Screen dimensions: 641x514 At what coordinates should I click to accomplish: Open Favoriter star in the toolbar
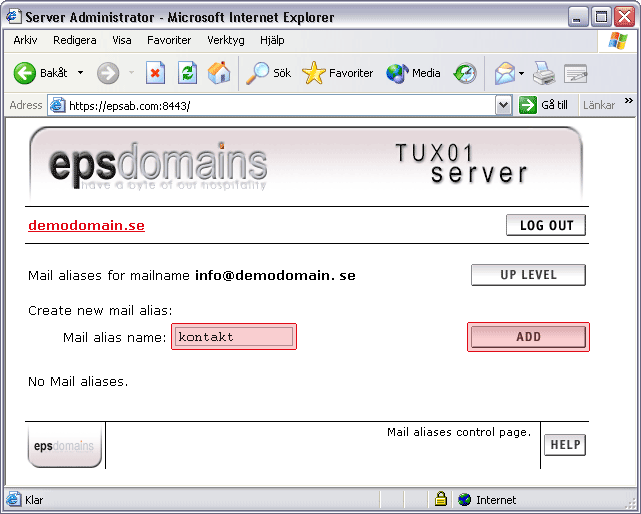click(338, 73)
